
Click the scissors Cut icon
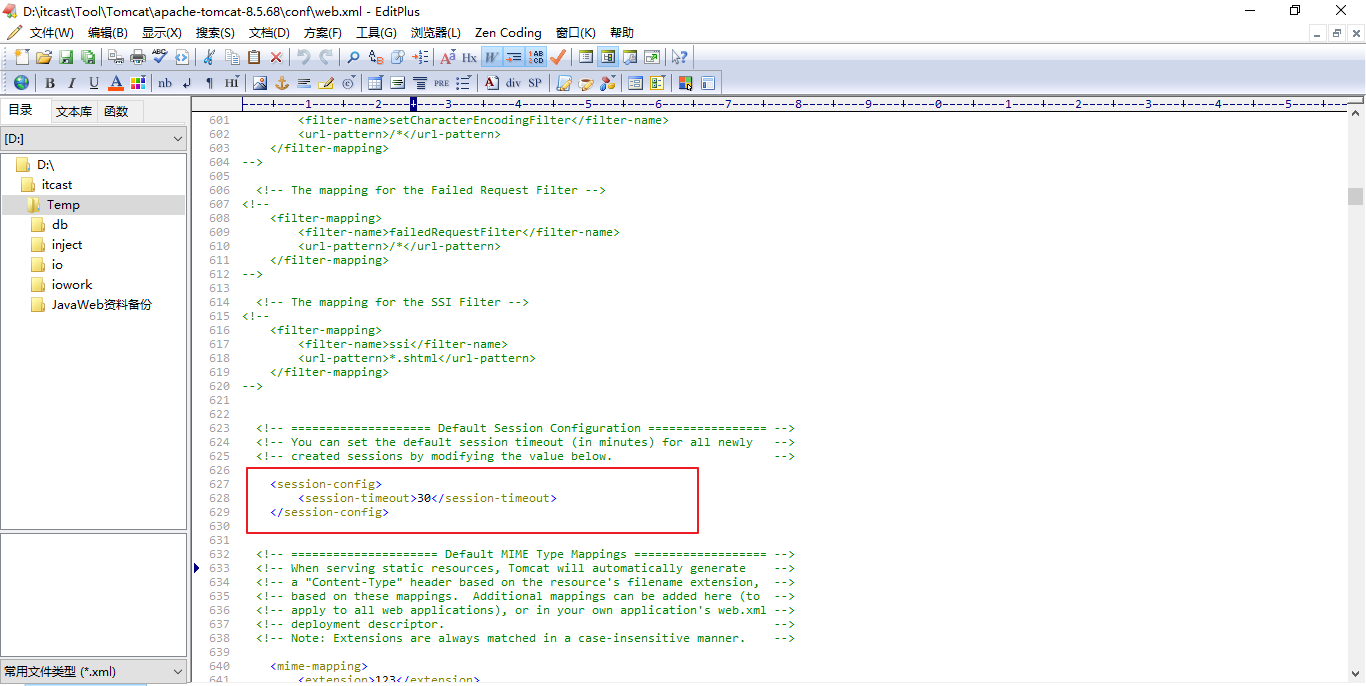pyautogui.click(x=209, y=57)
